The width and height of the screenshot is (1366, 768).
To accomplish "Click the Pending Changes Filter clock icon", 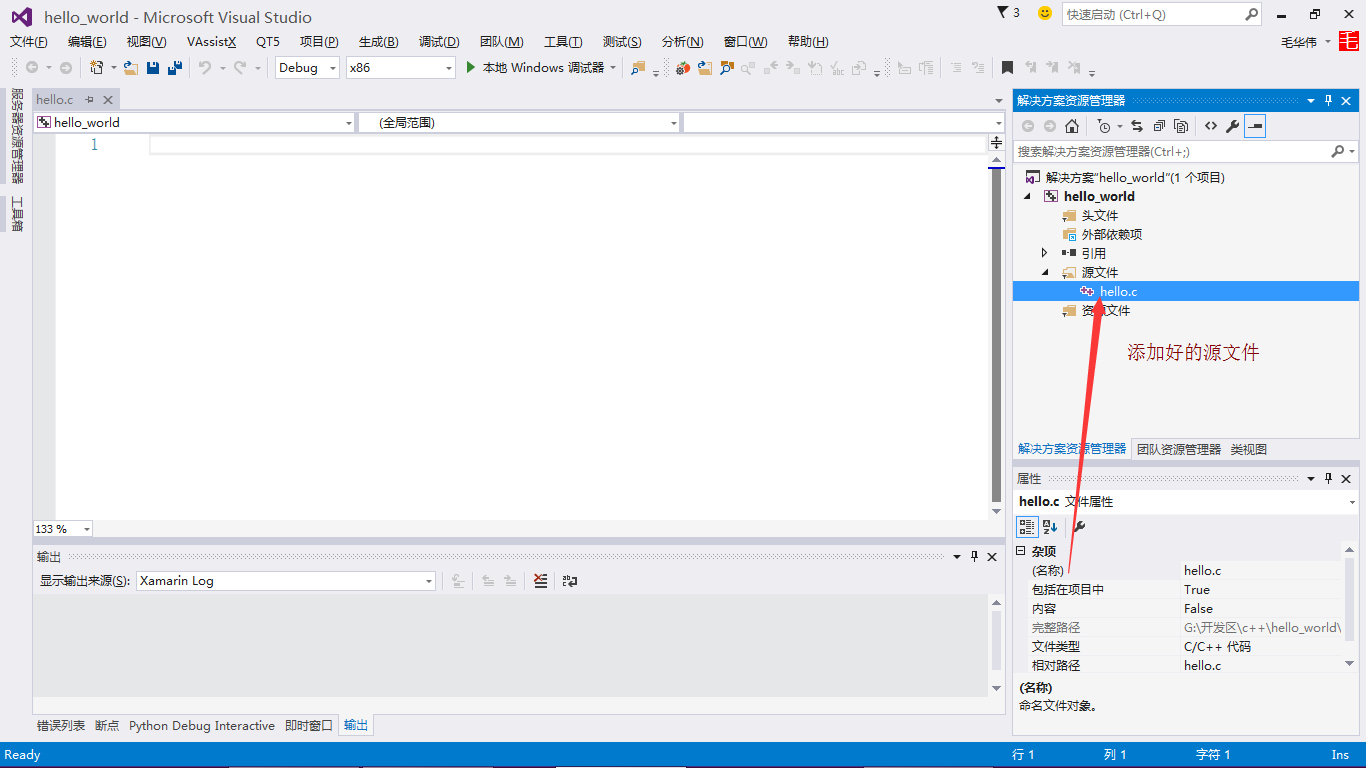I will [1103, 126].
